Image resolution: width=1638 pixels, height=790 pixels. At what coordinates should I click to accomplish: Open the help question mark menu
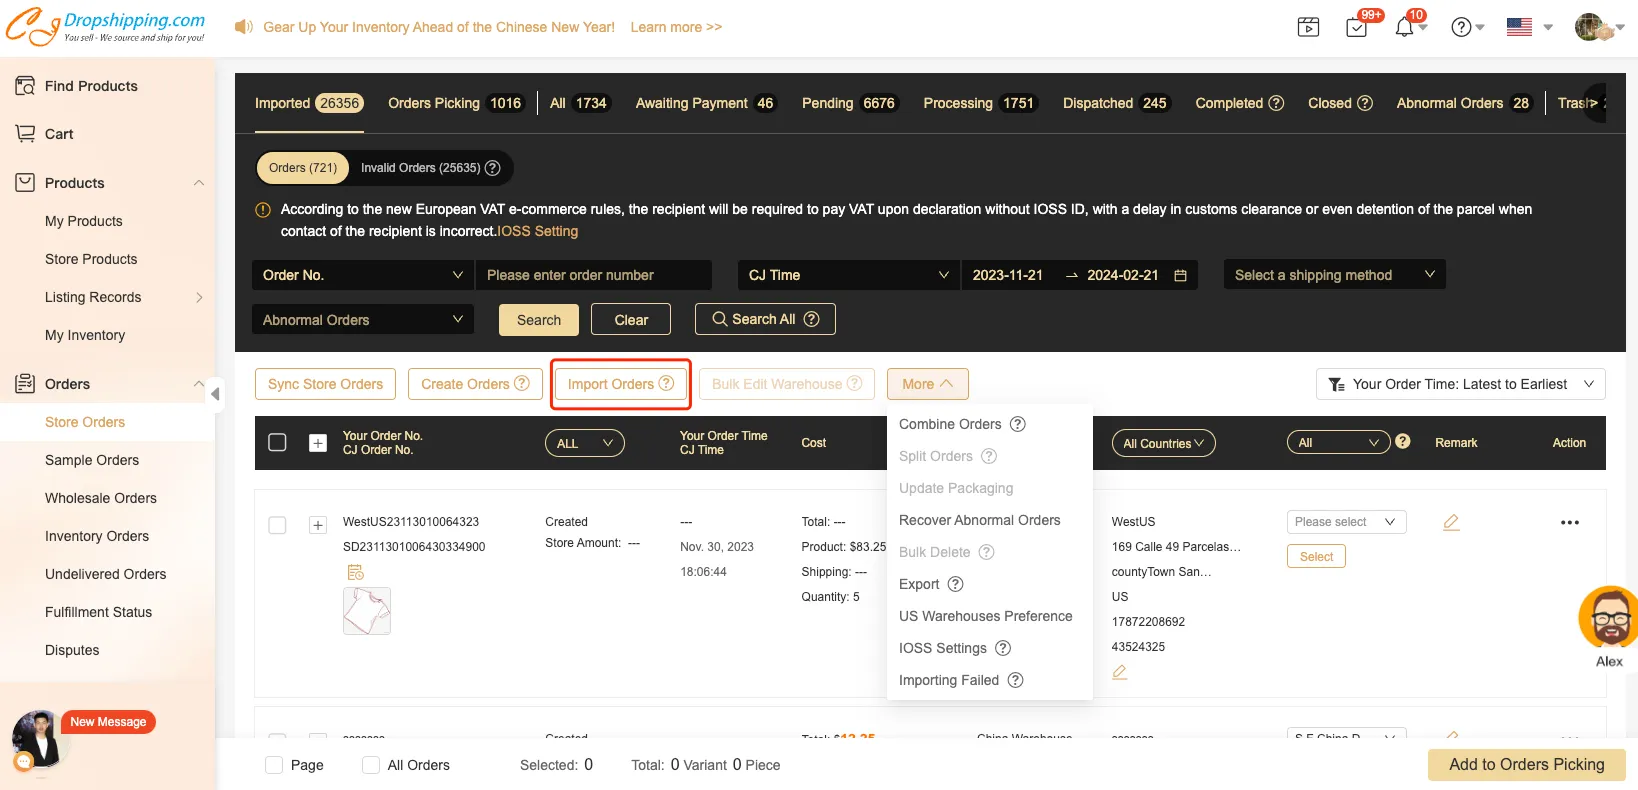[x=1461, y=28]
